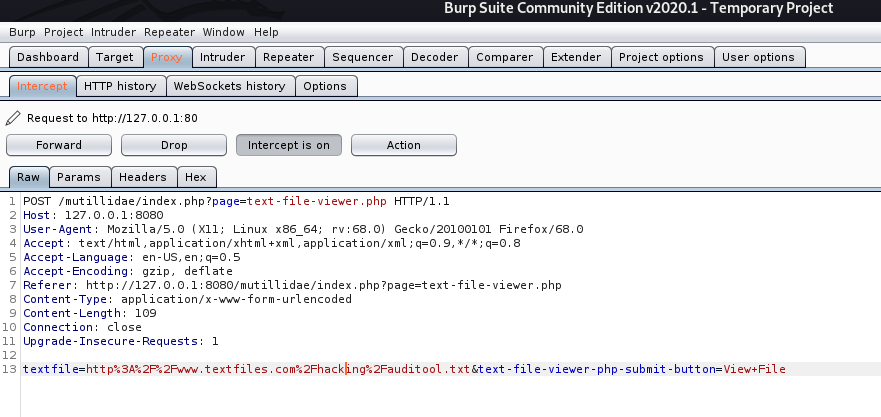This screenshot has height=417, width=881.
Task: Click the View+File parameter value
Action: pos(754,369)
